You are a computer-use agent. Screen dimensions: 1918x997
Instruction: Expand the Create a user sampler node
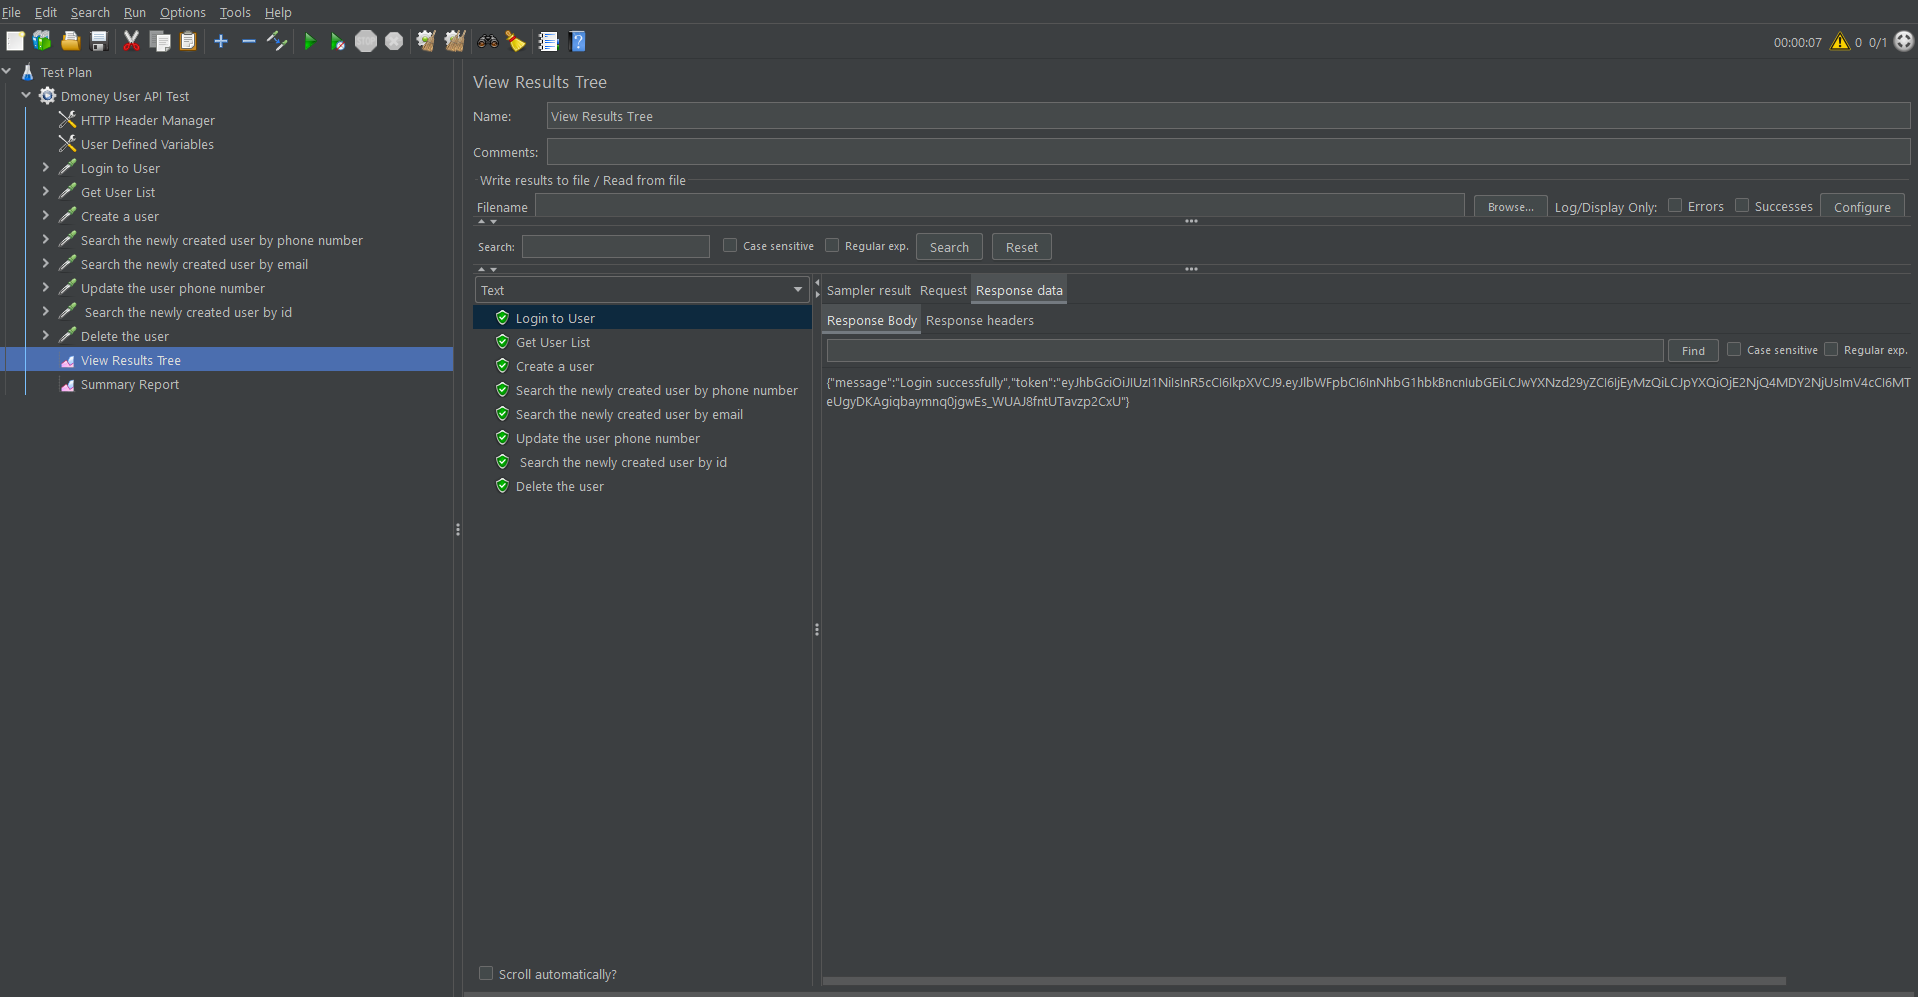[46, 215]
